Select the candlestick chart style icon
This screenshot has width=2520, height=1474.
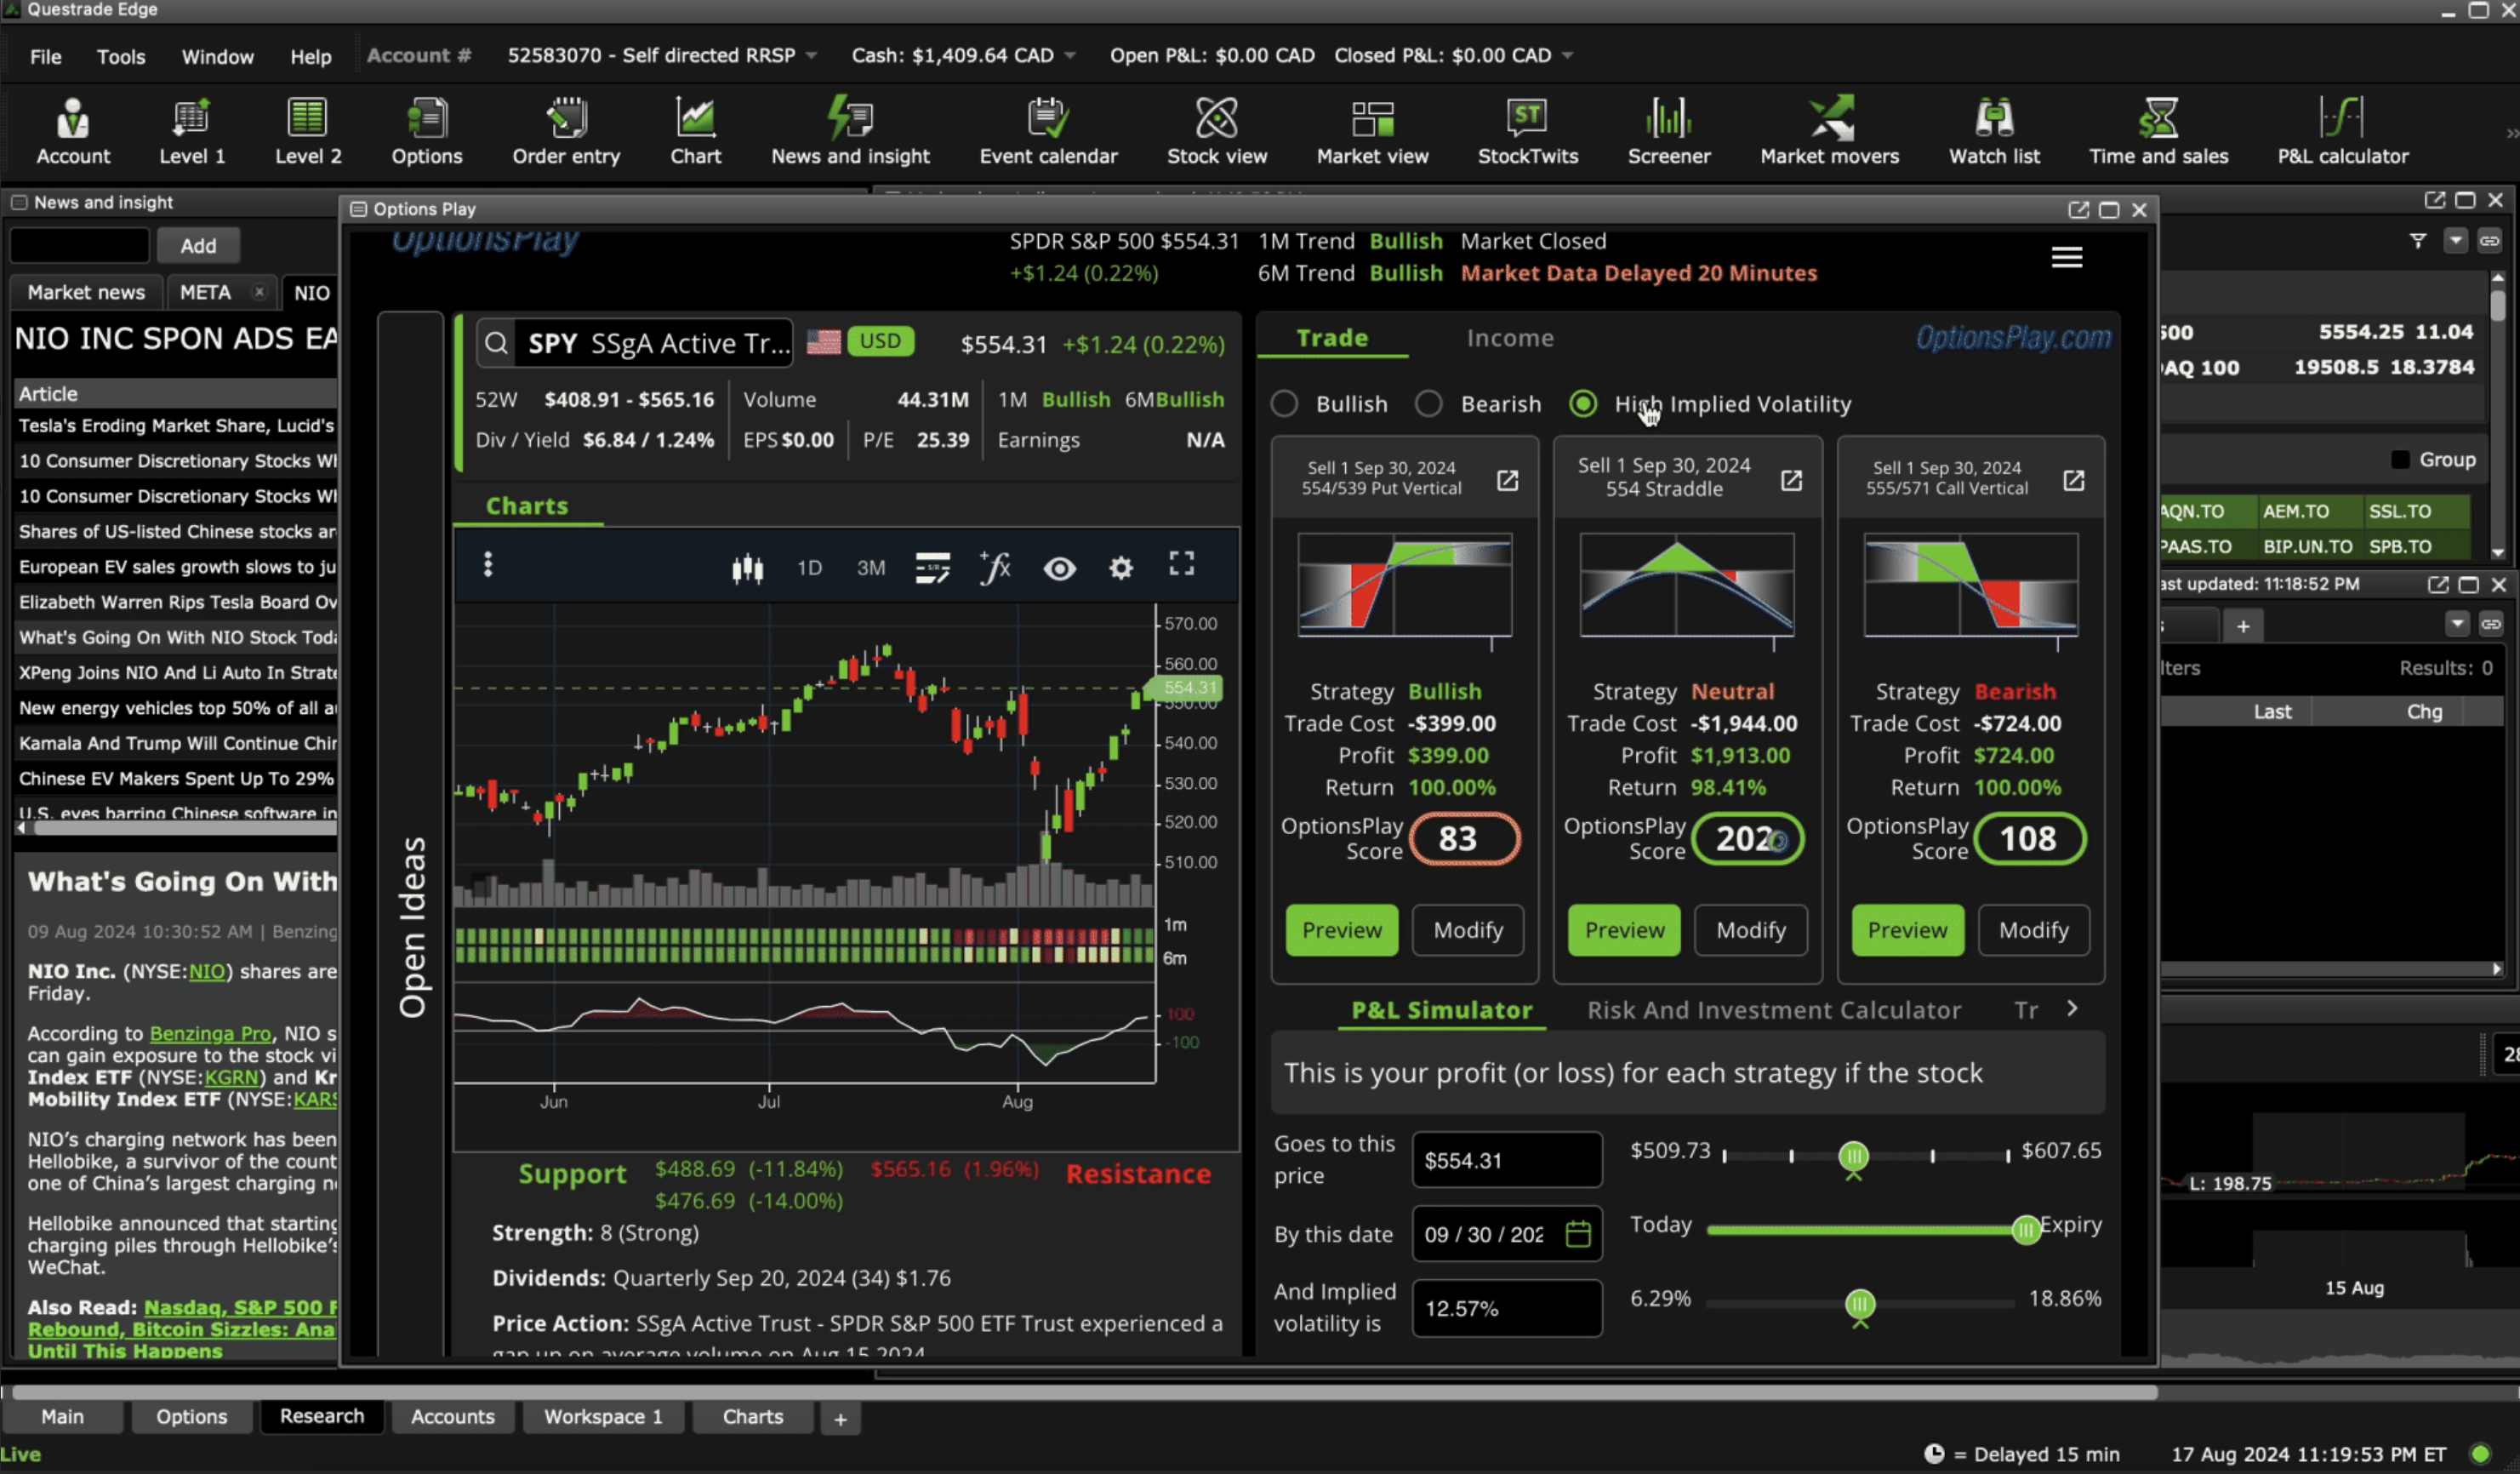pyautogui.click(x=747, y=567)
